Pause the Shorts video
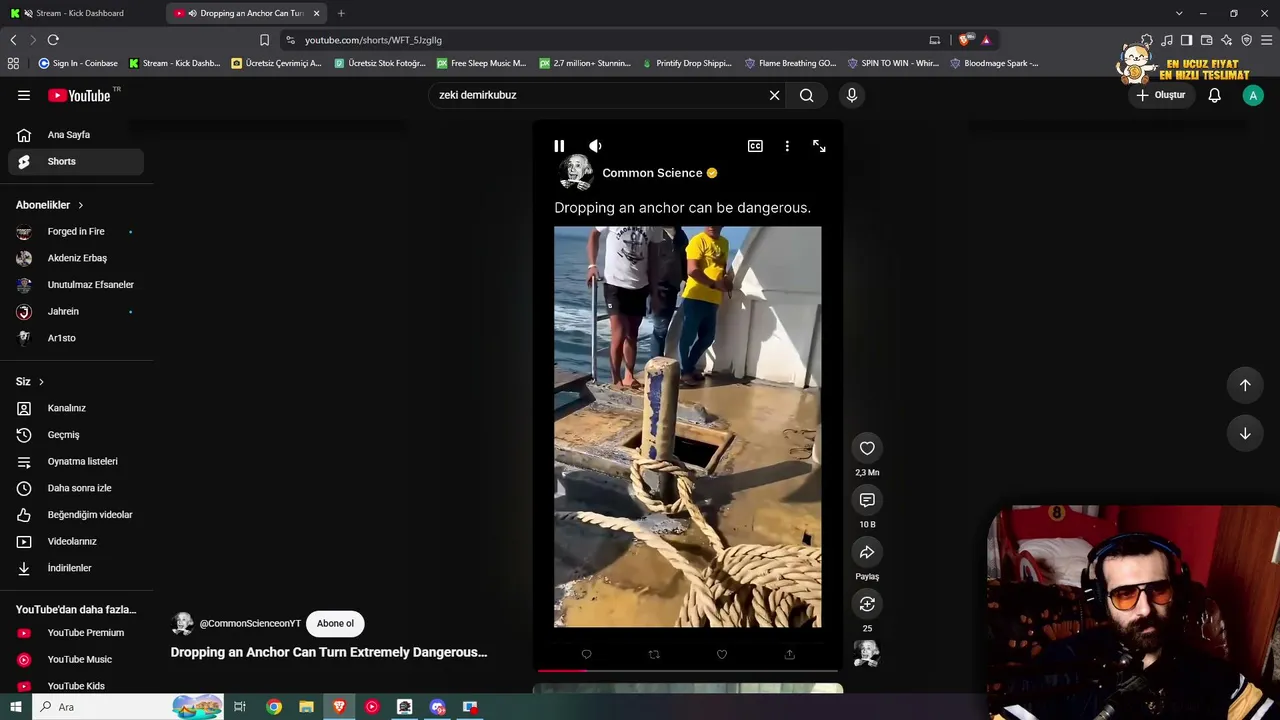This screenshot has height=720, width=1280. tap(559, 146)
